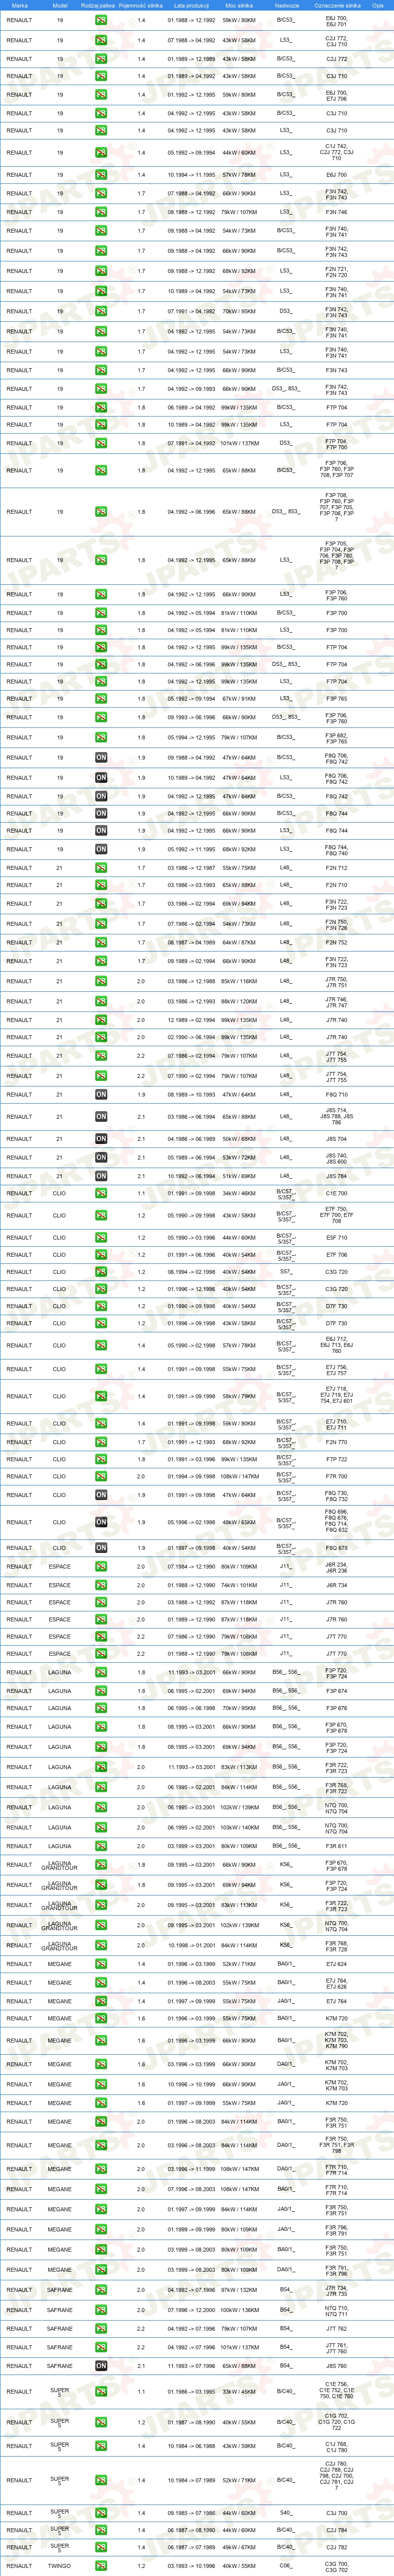Screen dimensions: 394x2576
Task: Click diesel ON icon in Renault 21 J8S 704 row
Action: pos(101,1139)
